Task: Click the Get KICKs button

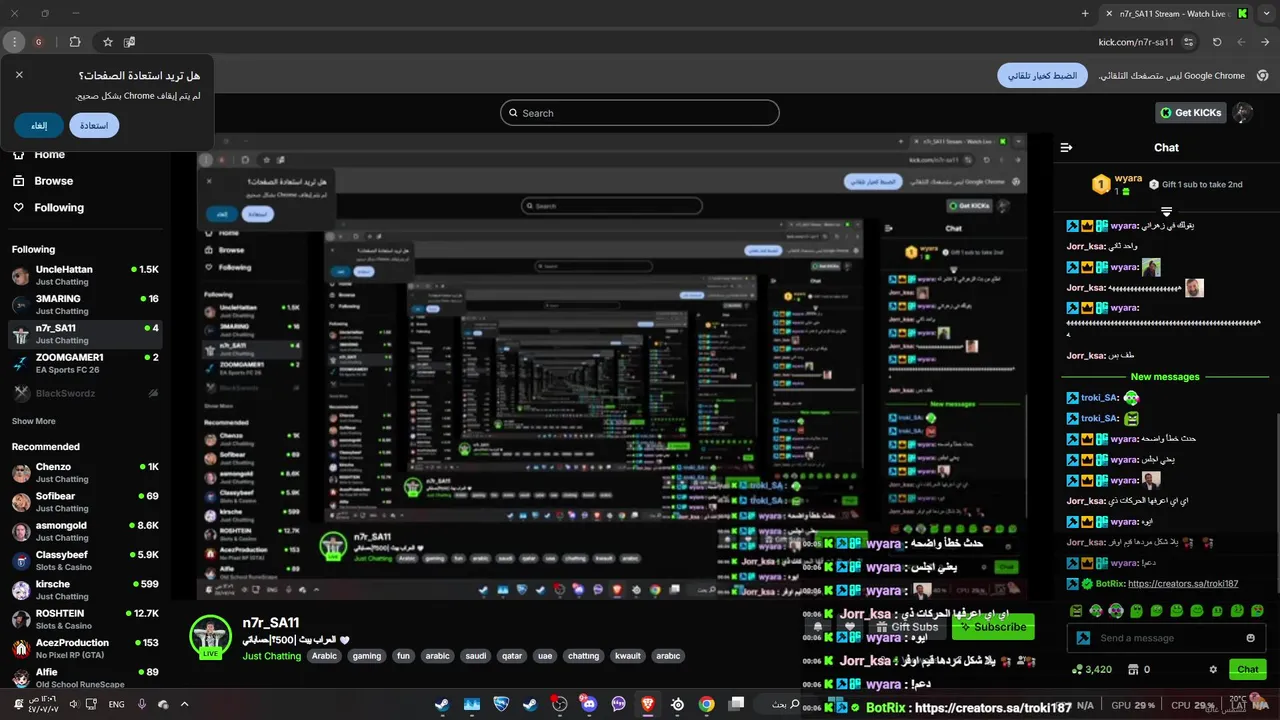Action: pos(1191,113)
